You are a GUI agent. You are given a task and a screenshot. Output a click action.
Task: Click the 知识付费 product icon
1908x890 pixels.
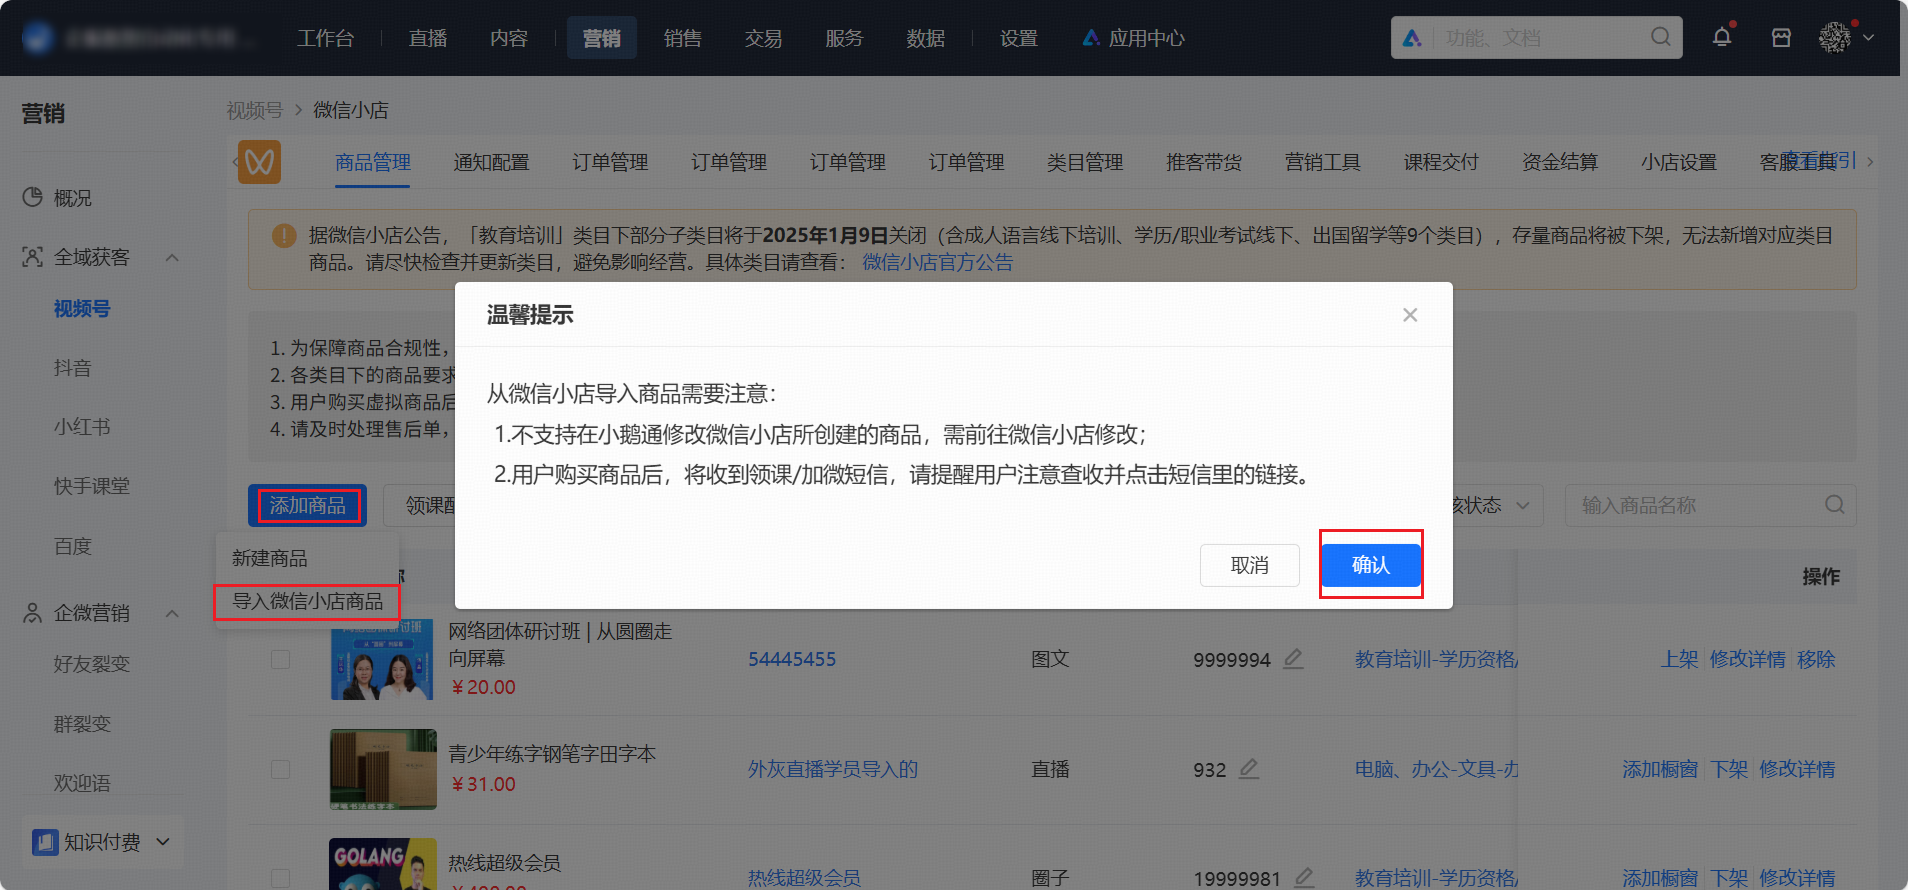coord(45,842)
